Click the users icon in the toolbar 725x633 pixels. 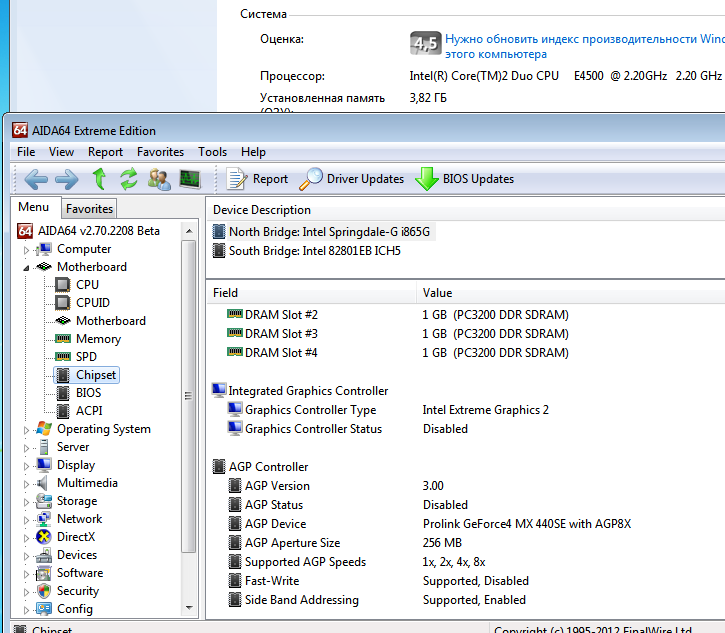point(159,179)
